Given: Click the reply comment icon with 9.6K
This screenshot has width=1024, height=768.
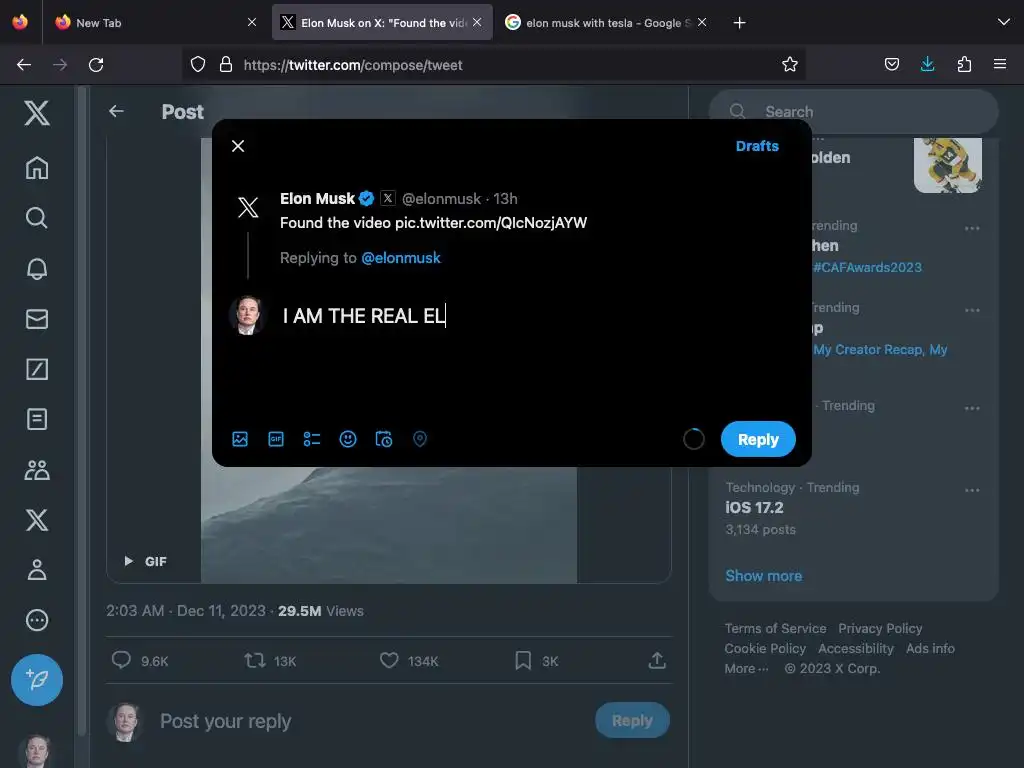Looking at the screenshot, I should point(121,660).
